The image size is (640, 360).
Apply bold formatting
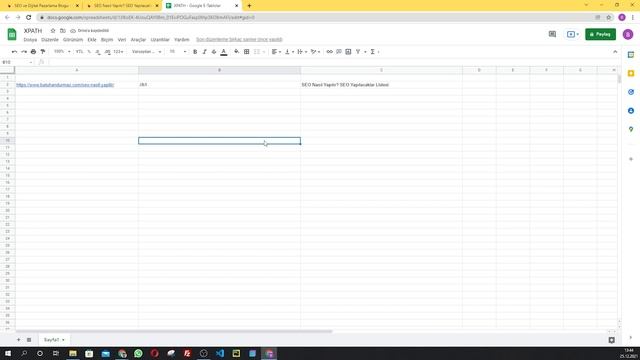click(195, 52)
